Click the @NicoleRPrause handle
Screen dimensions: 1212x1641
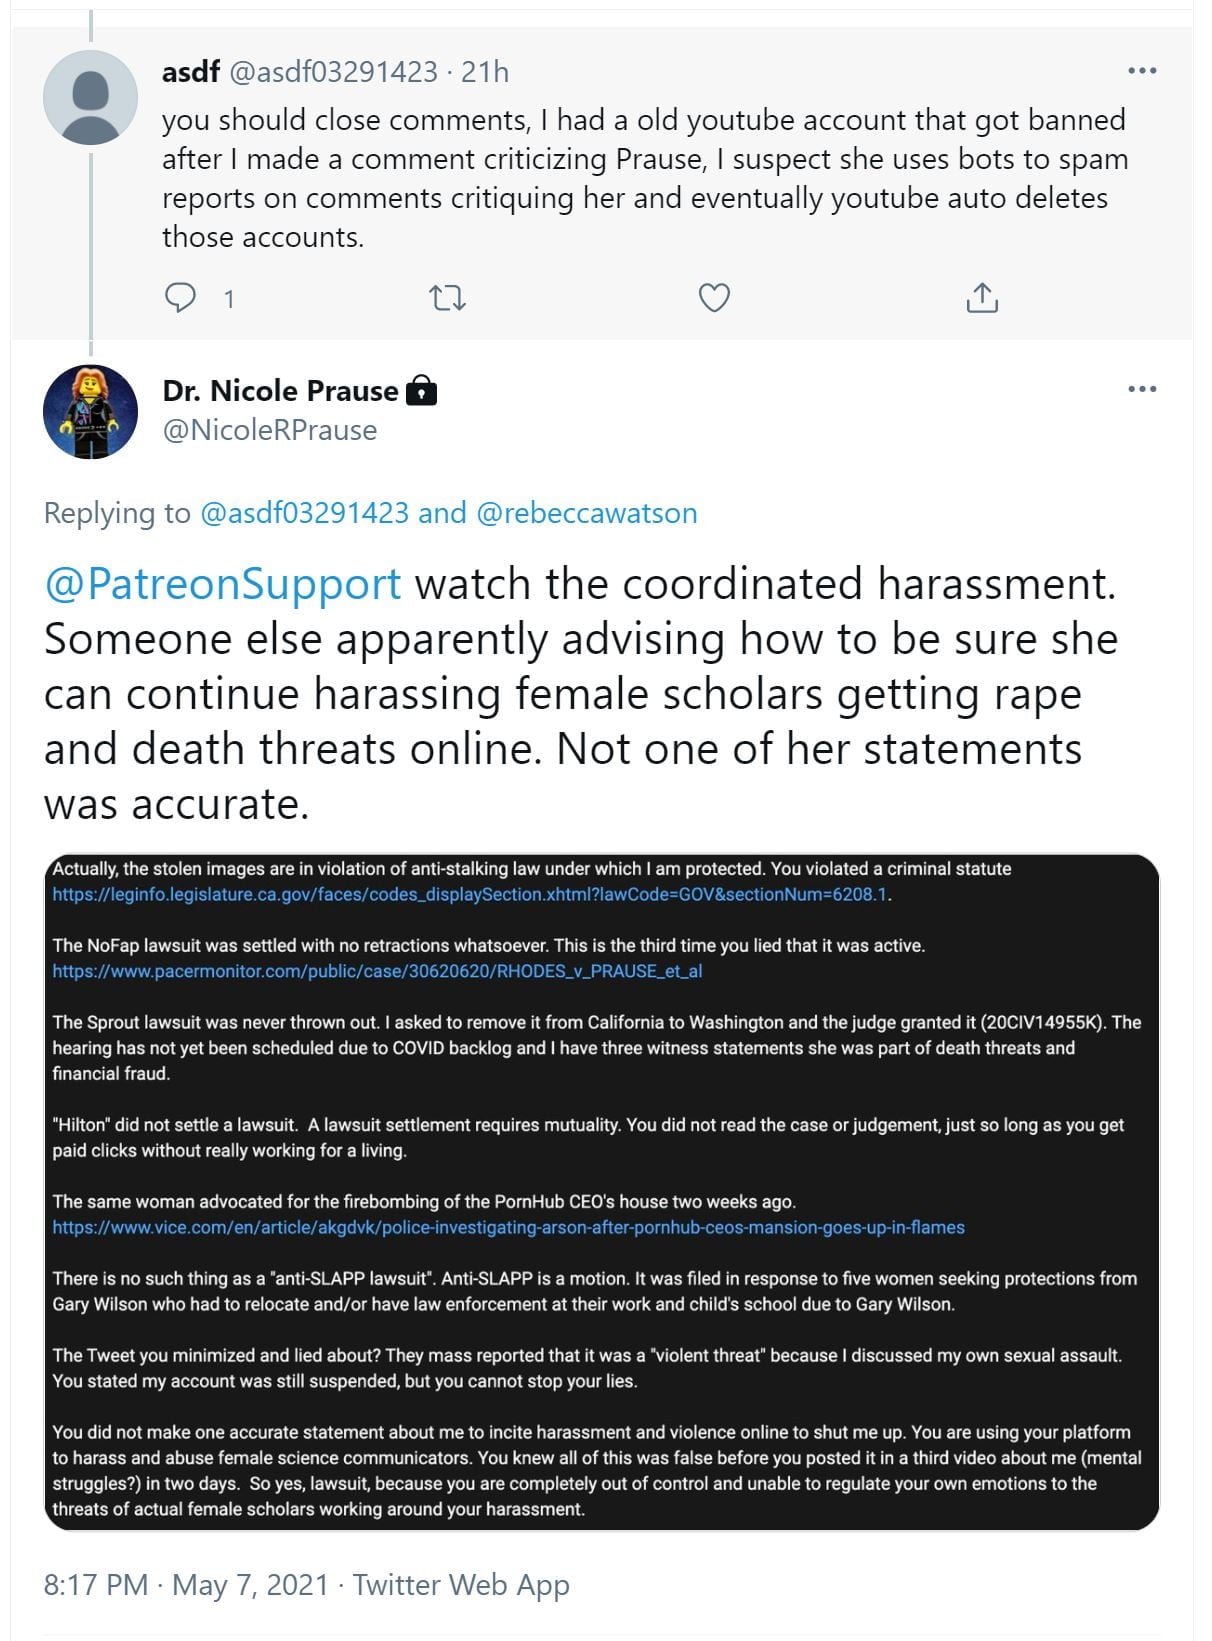(x=270, y=430)
